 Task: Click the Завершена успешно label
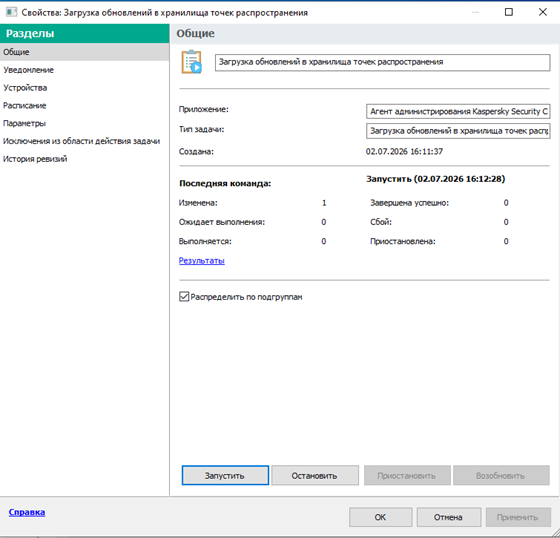coord(409,203)
